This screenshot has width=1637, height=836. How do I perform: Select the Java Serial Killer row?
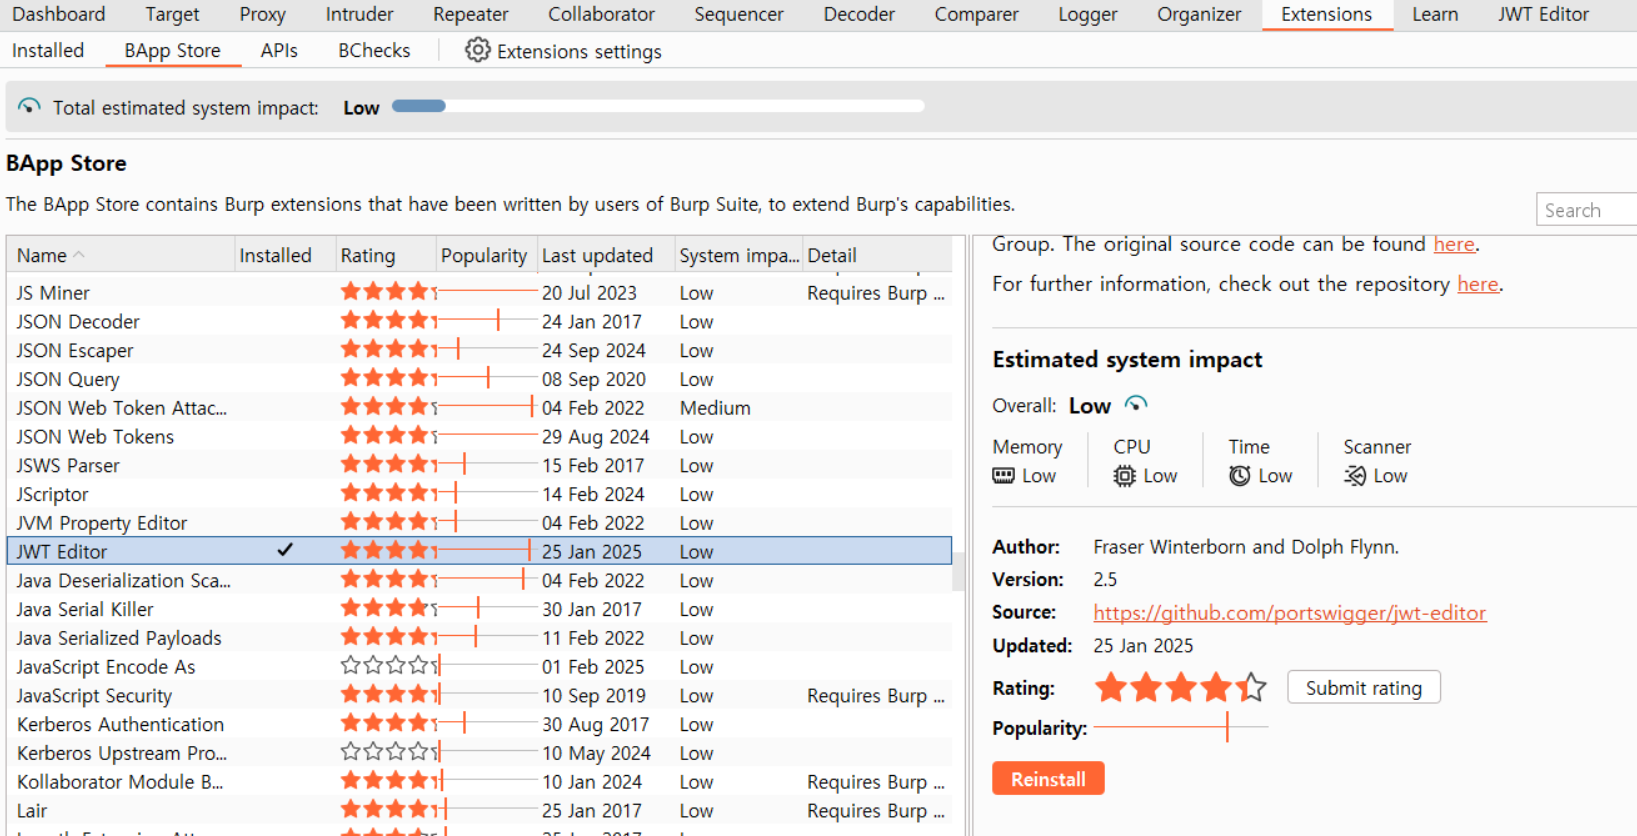[479, 609]
